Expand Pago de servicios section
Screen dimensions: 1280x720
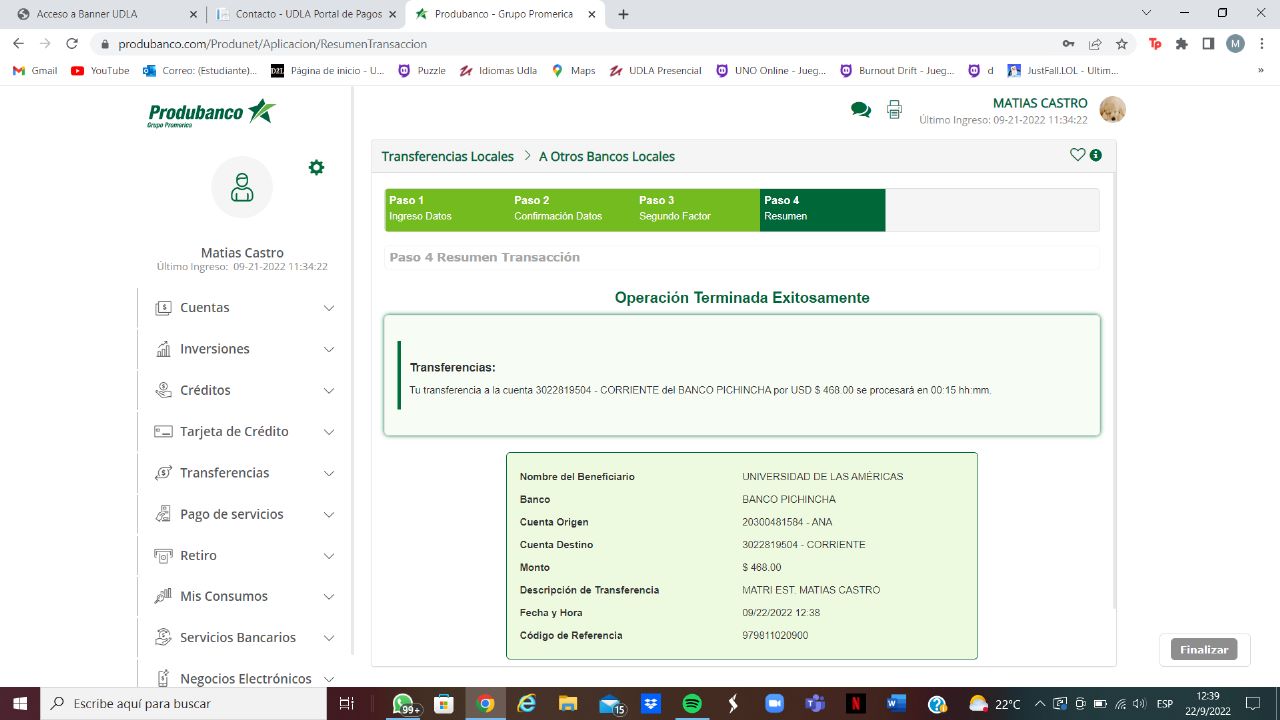pos(245,514)
